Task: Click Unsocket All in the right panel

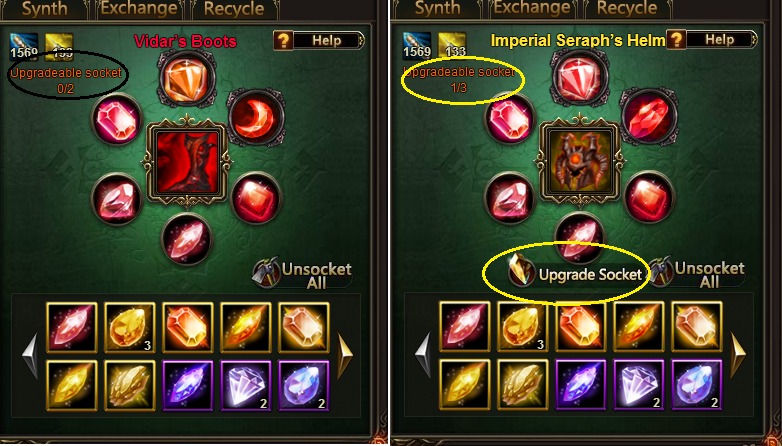Action: [696, 274]
